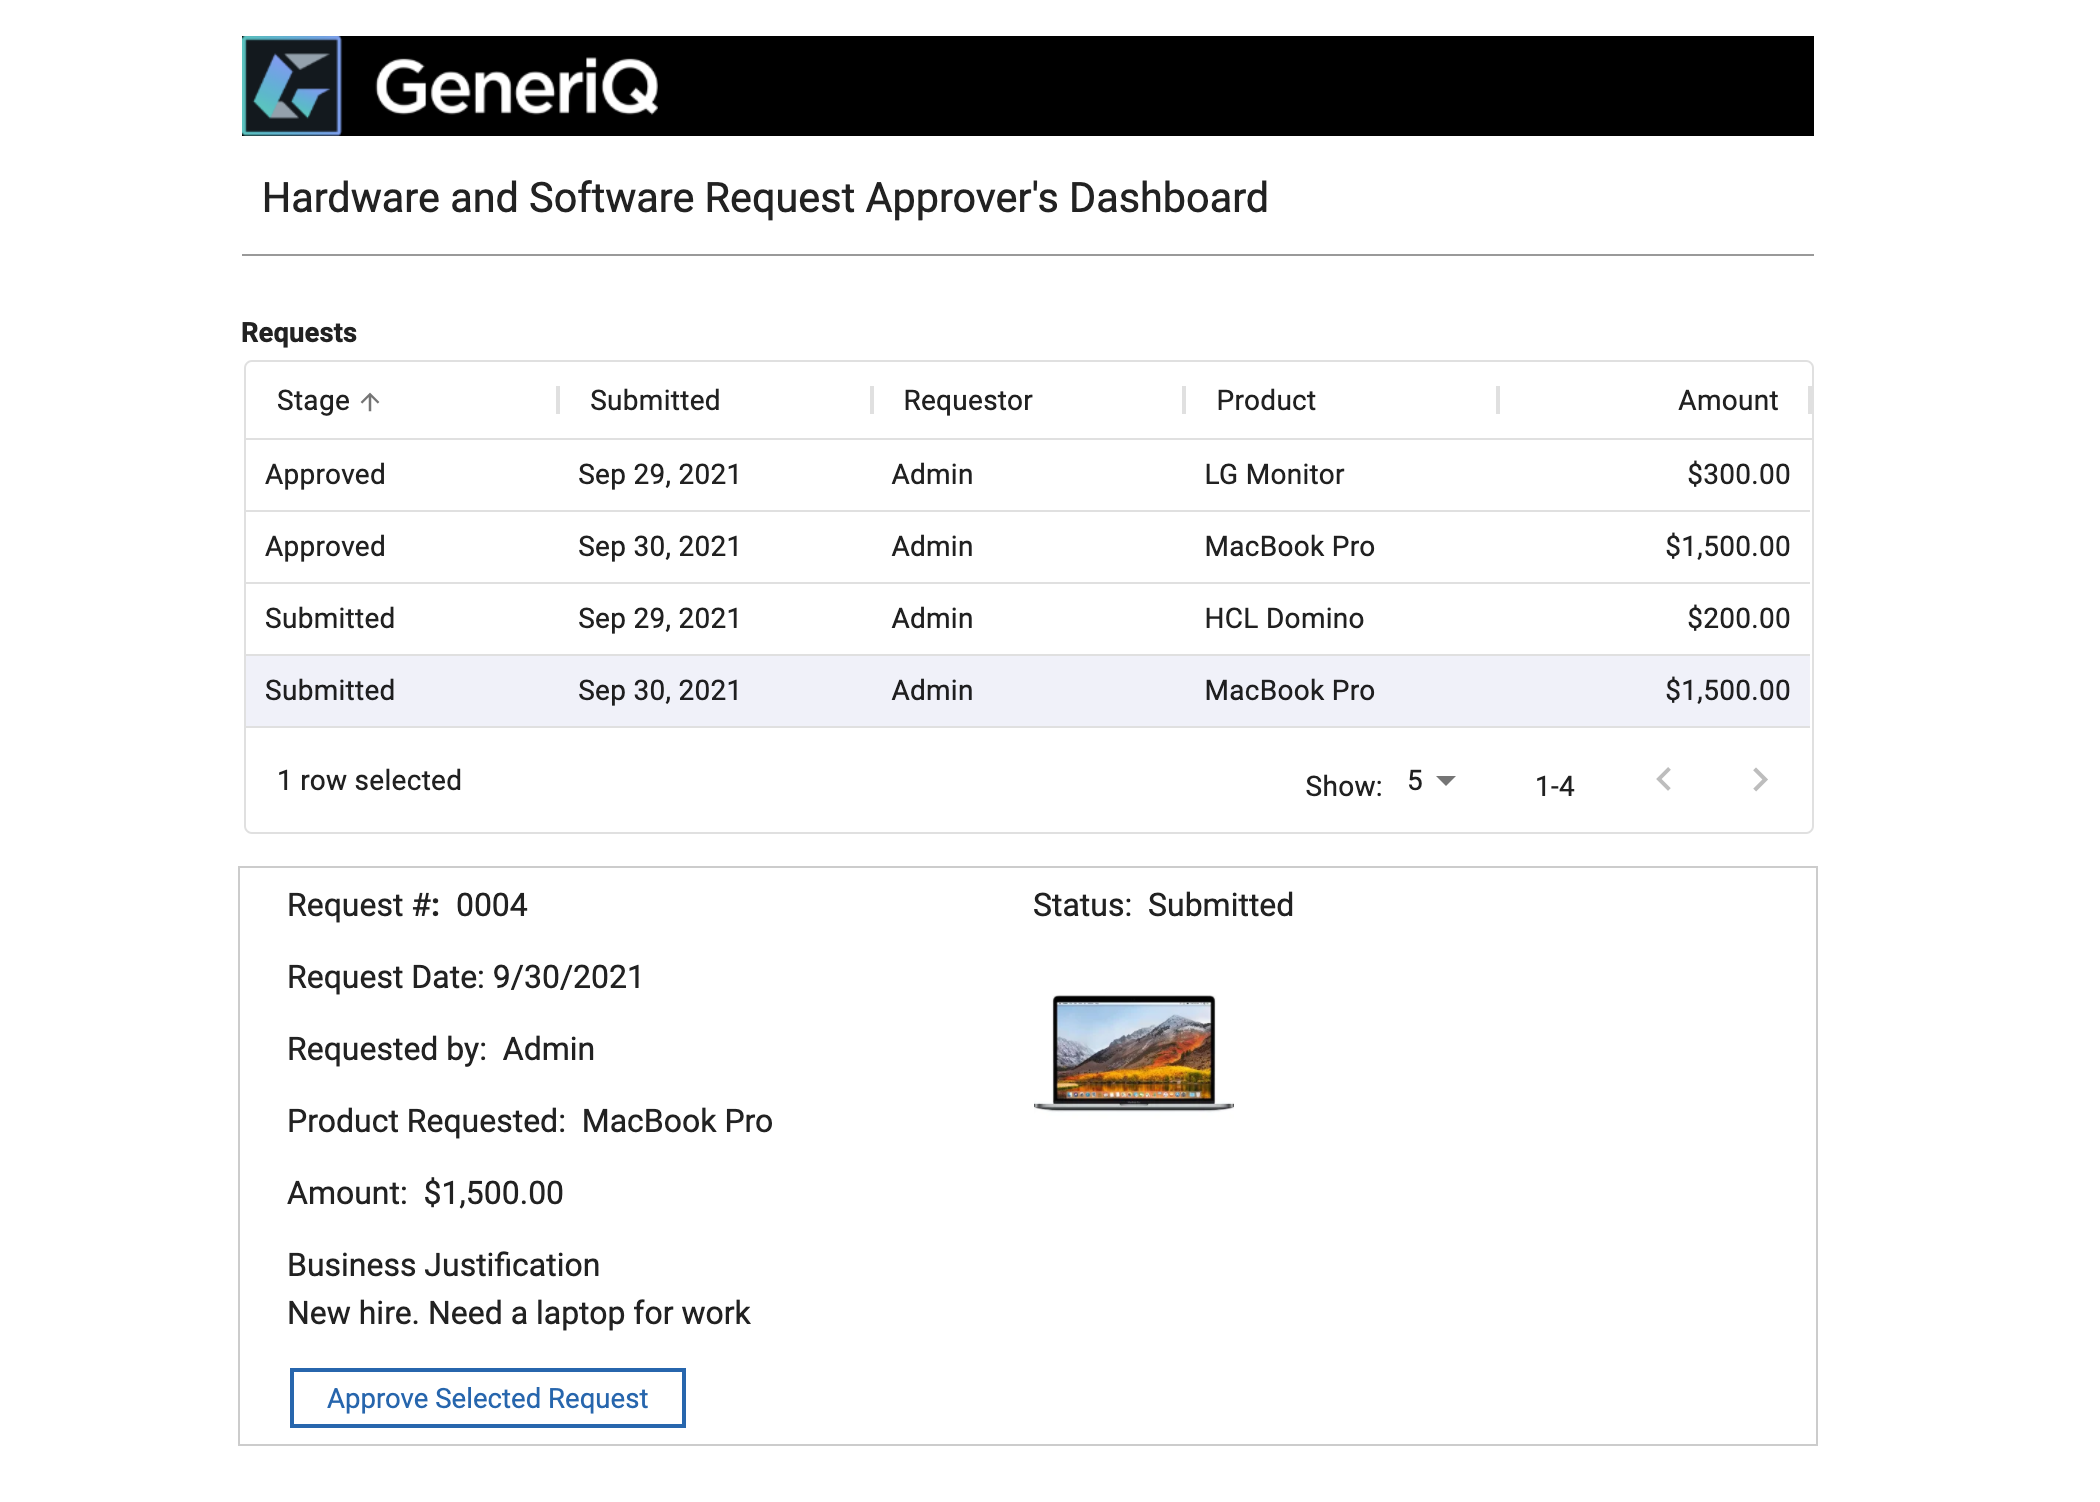This screenshot has width=2100, height=1502.
Task: Sort by the Stage column header
Action: (x=313, y=401)
